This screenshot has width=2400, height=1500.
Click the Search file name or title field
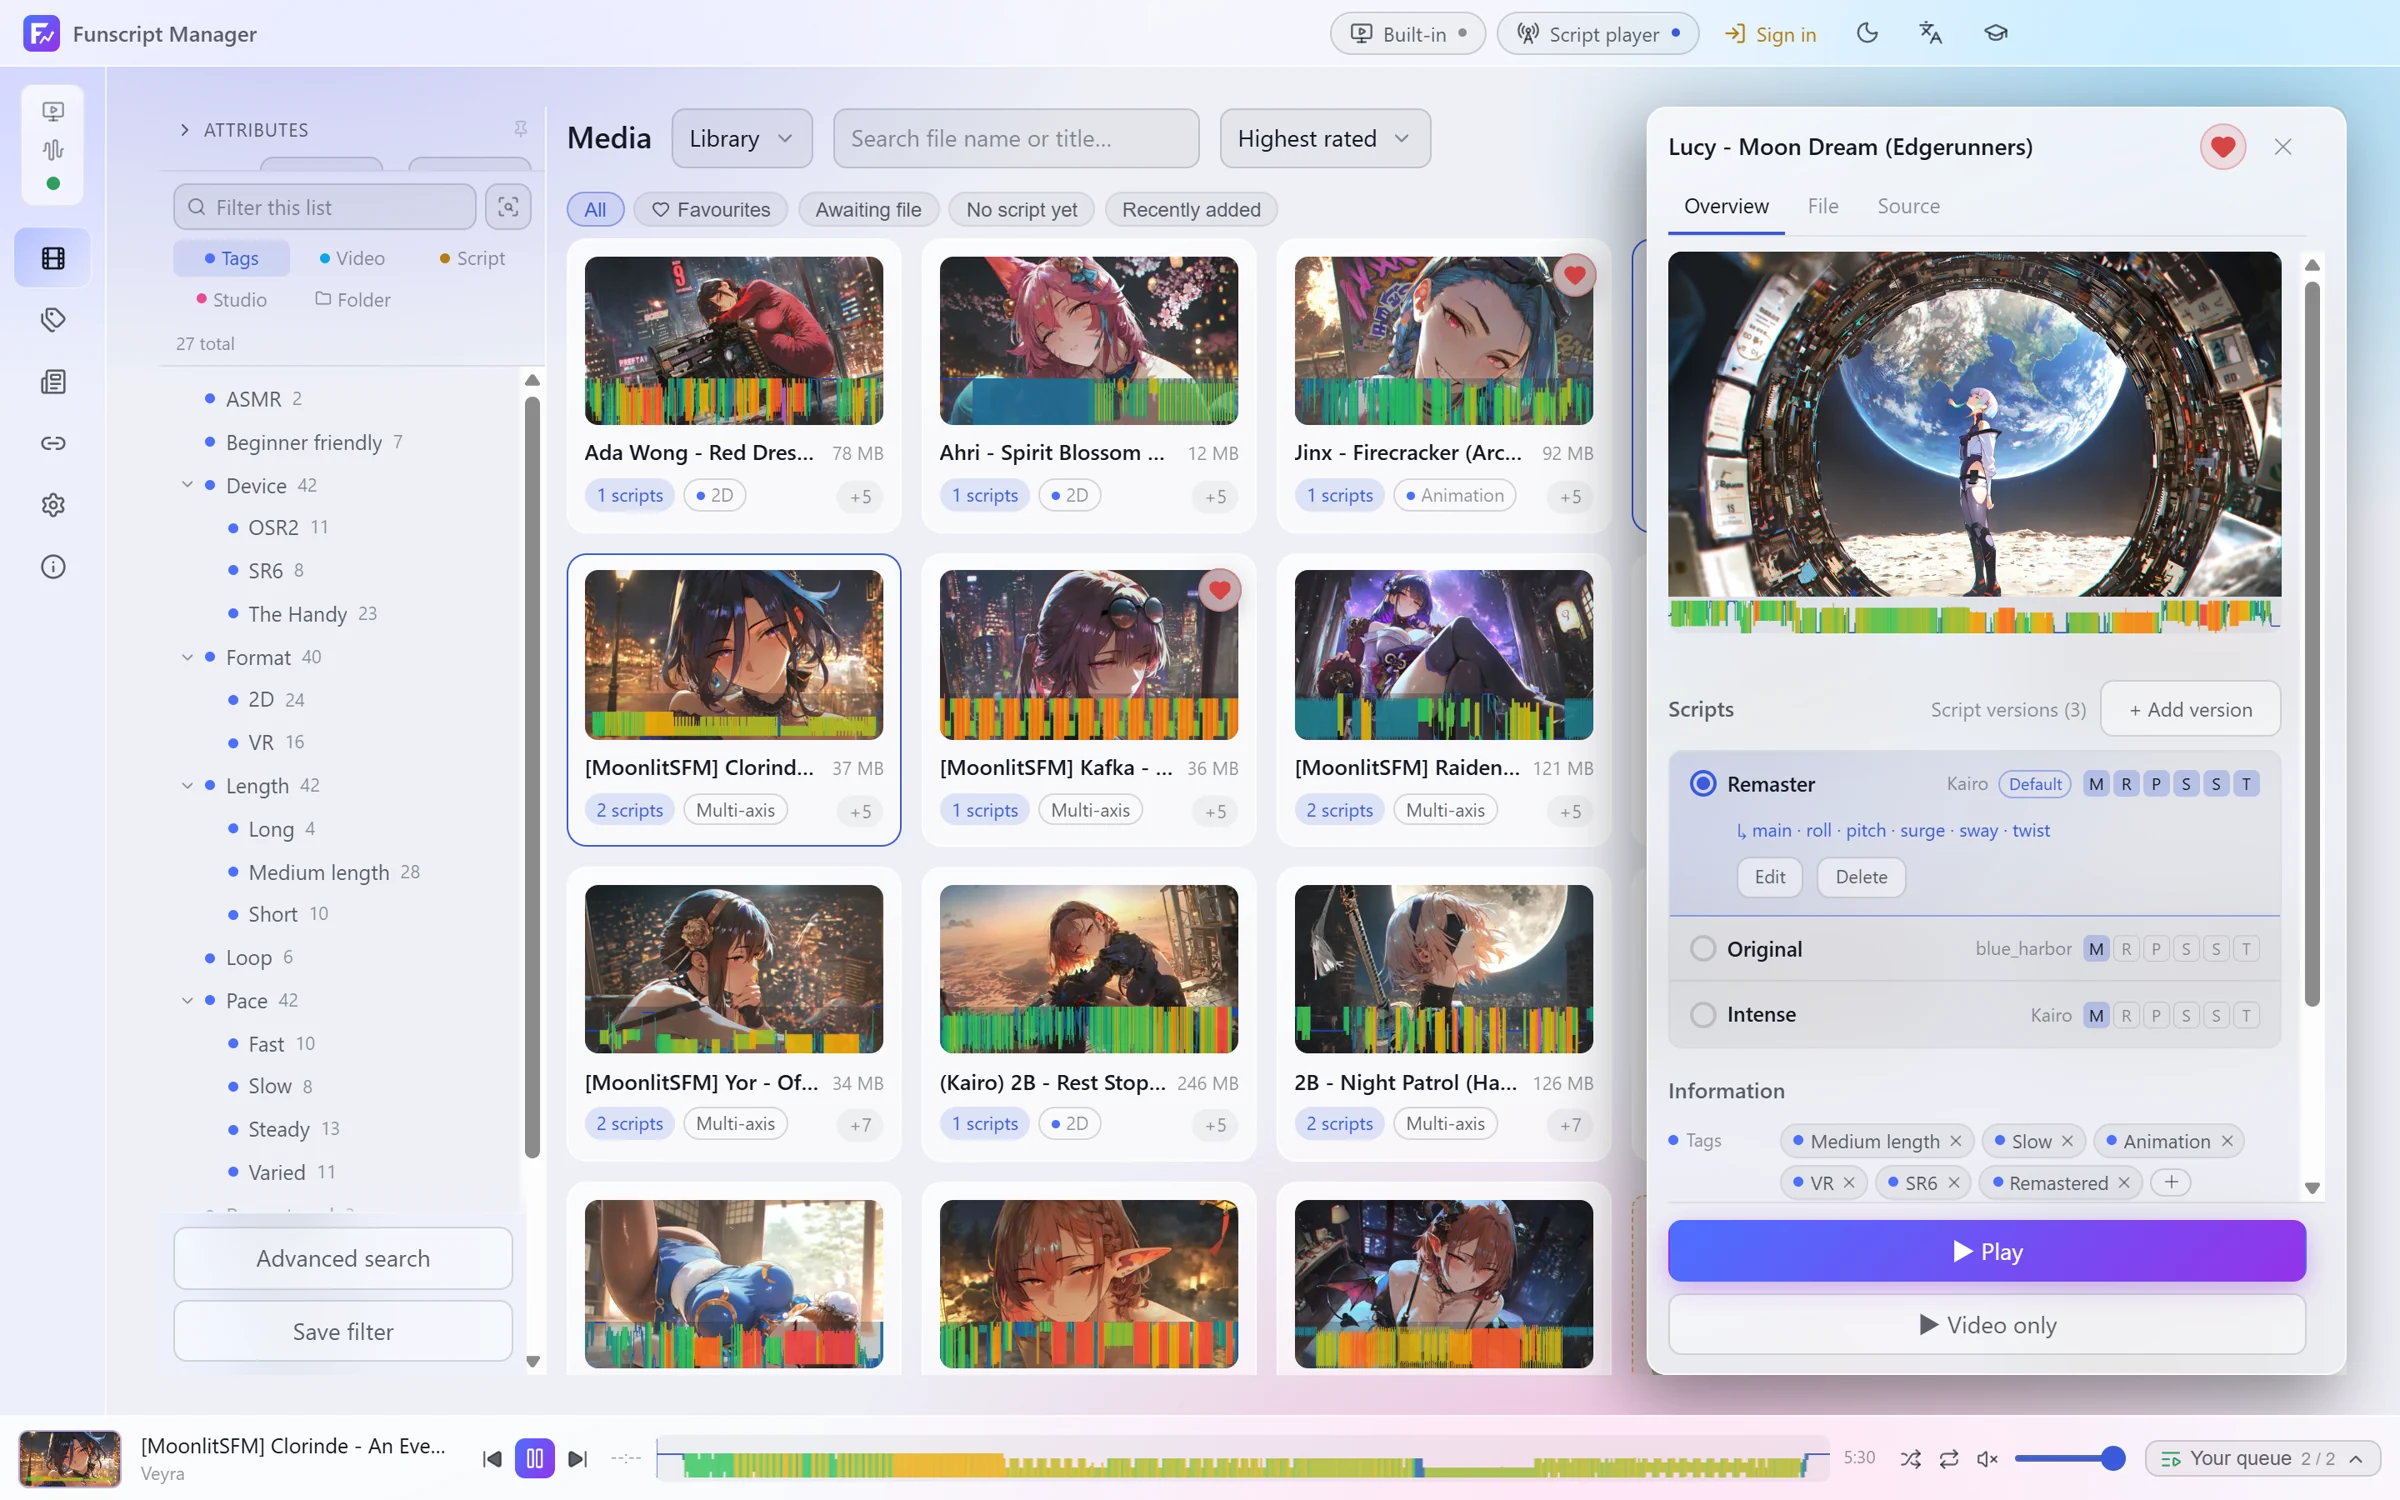(1016, 138)
